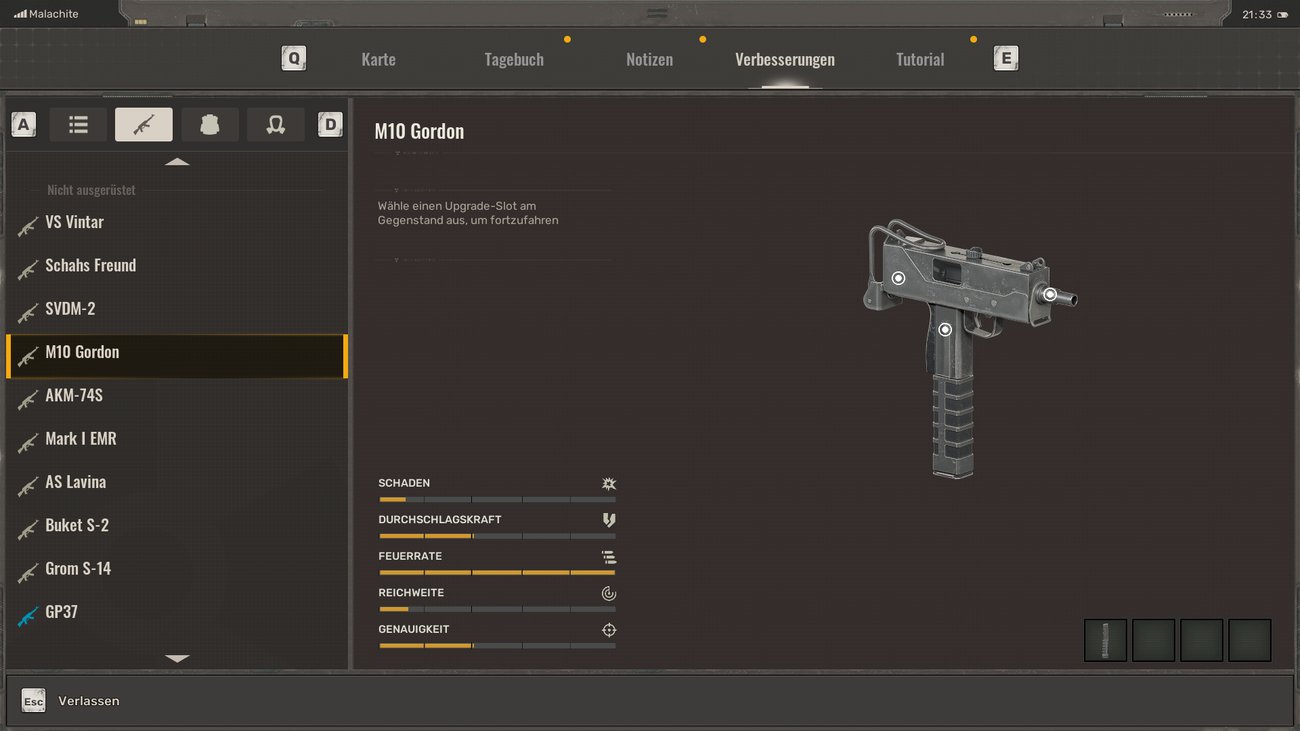Select the weapons category icon
This screenshot has height=731, width=1300.
143,125
